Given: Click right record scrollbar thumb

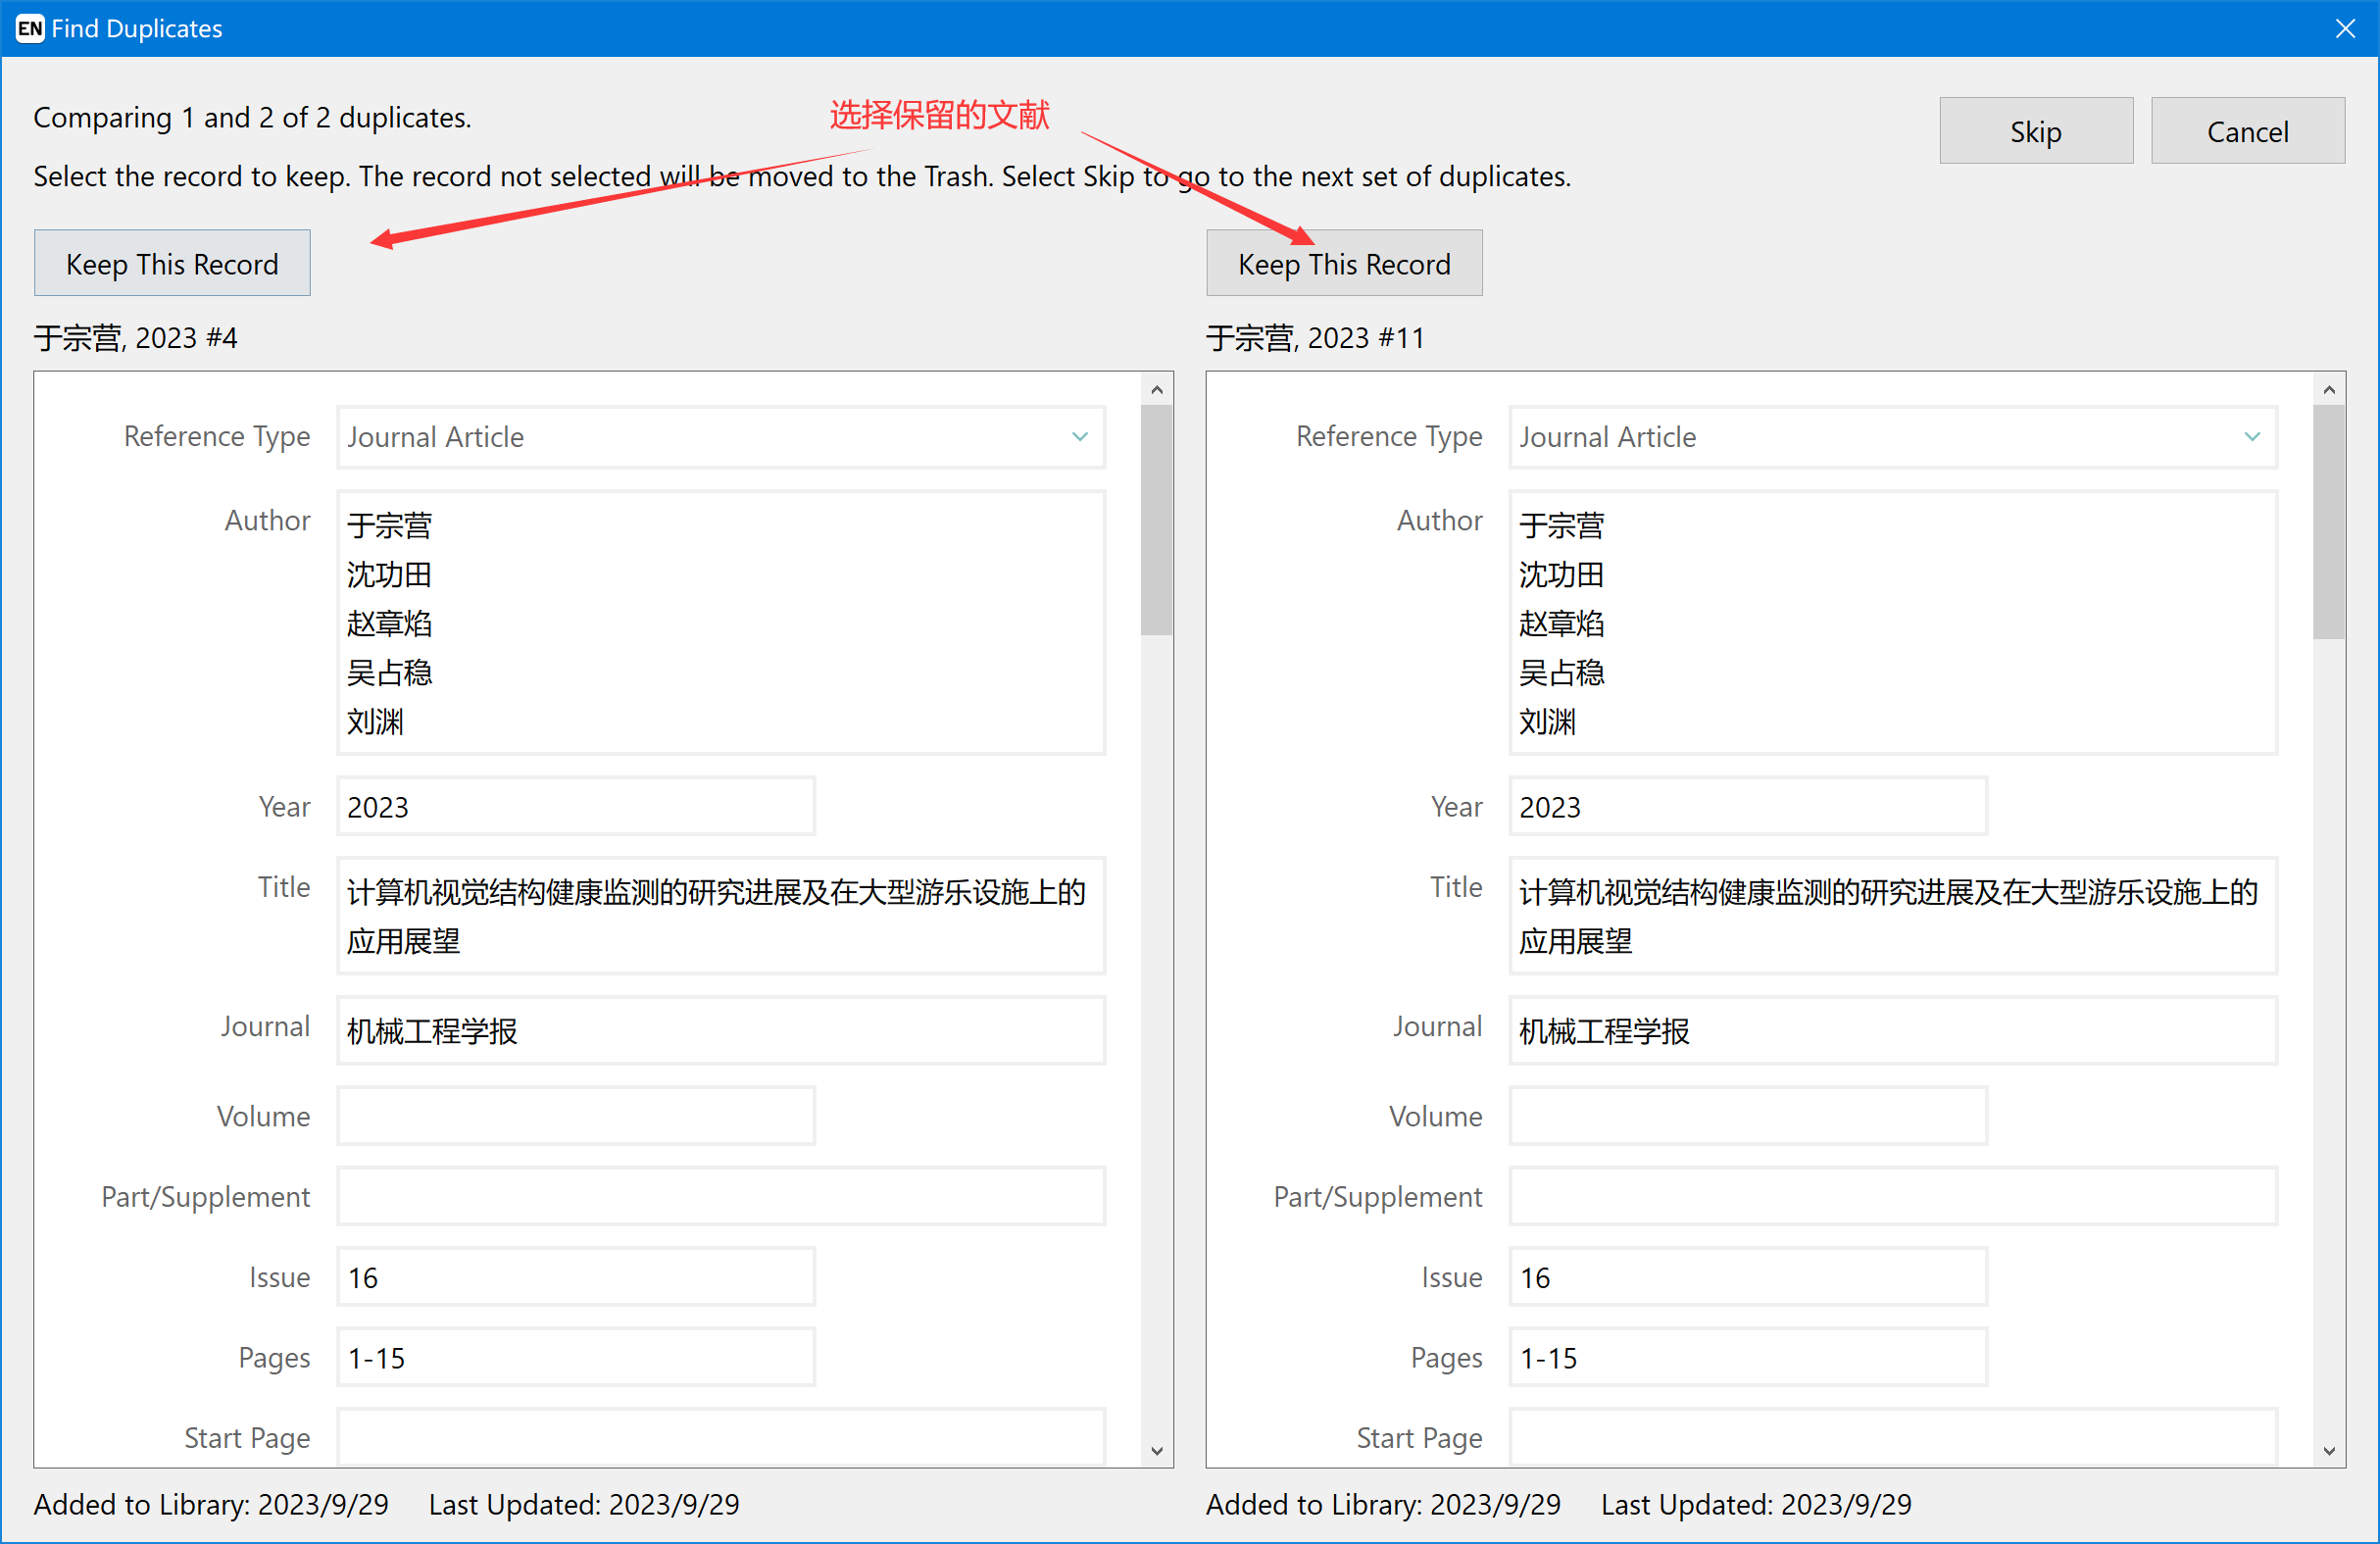Looking at the screenshot, I should (2329, 522).
